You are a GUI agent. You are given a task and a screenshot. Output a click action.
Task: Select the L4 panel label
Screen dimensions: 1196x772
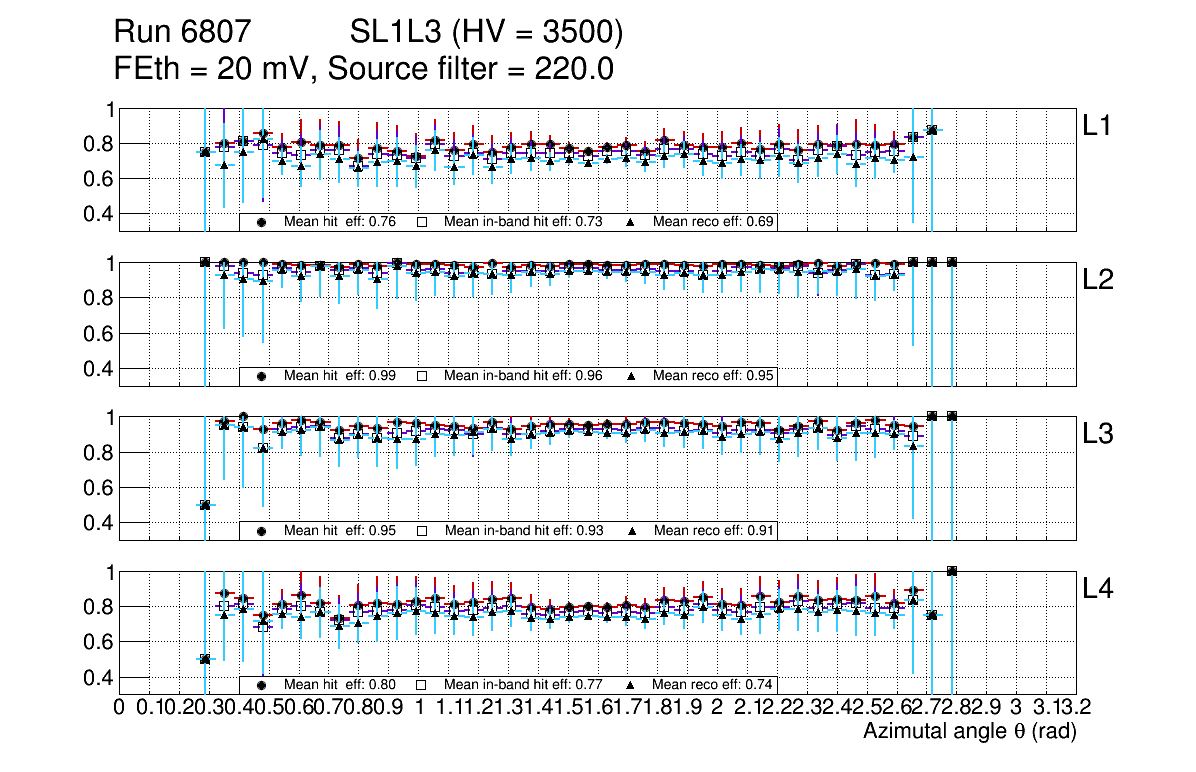coord(1100,589)
